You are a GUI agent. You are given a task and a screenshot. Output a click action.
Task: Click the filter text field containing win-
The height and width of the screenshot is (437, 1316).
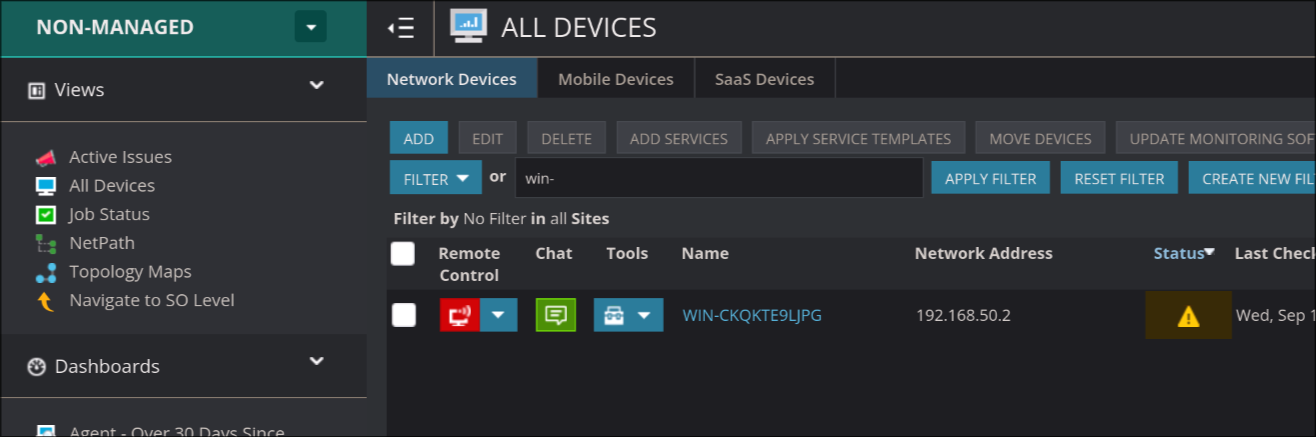coord(718,179)
